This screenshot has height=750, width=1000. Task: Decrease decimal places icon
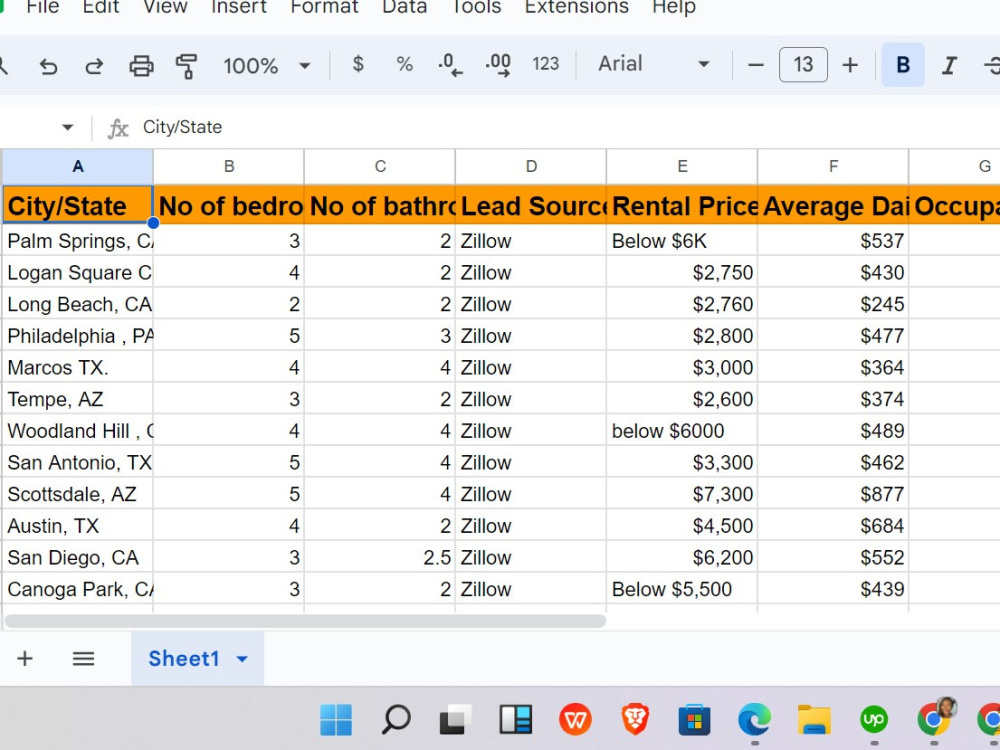(x=451, y=65)
